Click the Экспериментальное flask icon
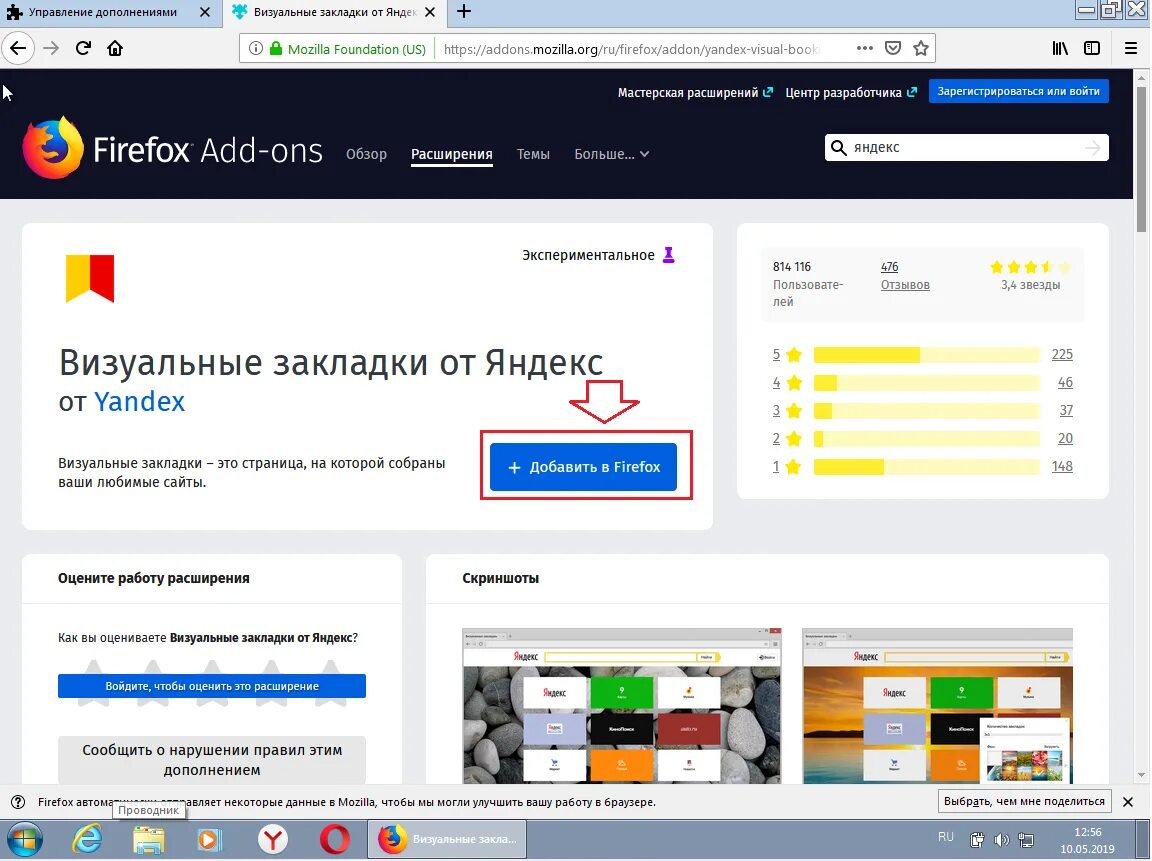 pyautogui.click(x=669, y=255)
